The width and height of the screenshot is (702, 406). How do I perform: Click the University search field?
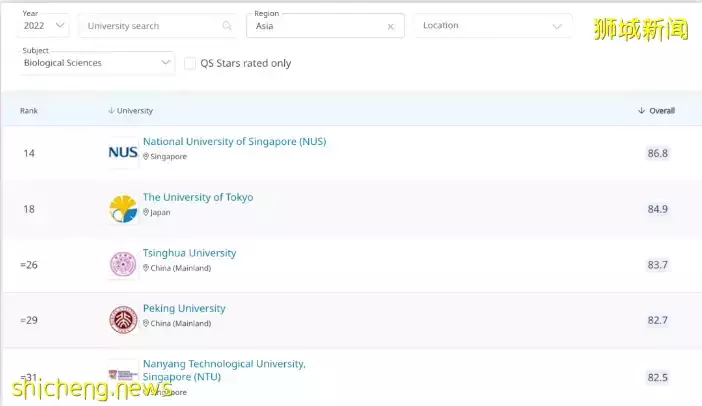pyautogui.click(x=158, y=26)
